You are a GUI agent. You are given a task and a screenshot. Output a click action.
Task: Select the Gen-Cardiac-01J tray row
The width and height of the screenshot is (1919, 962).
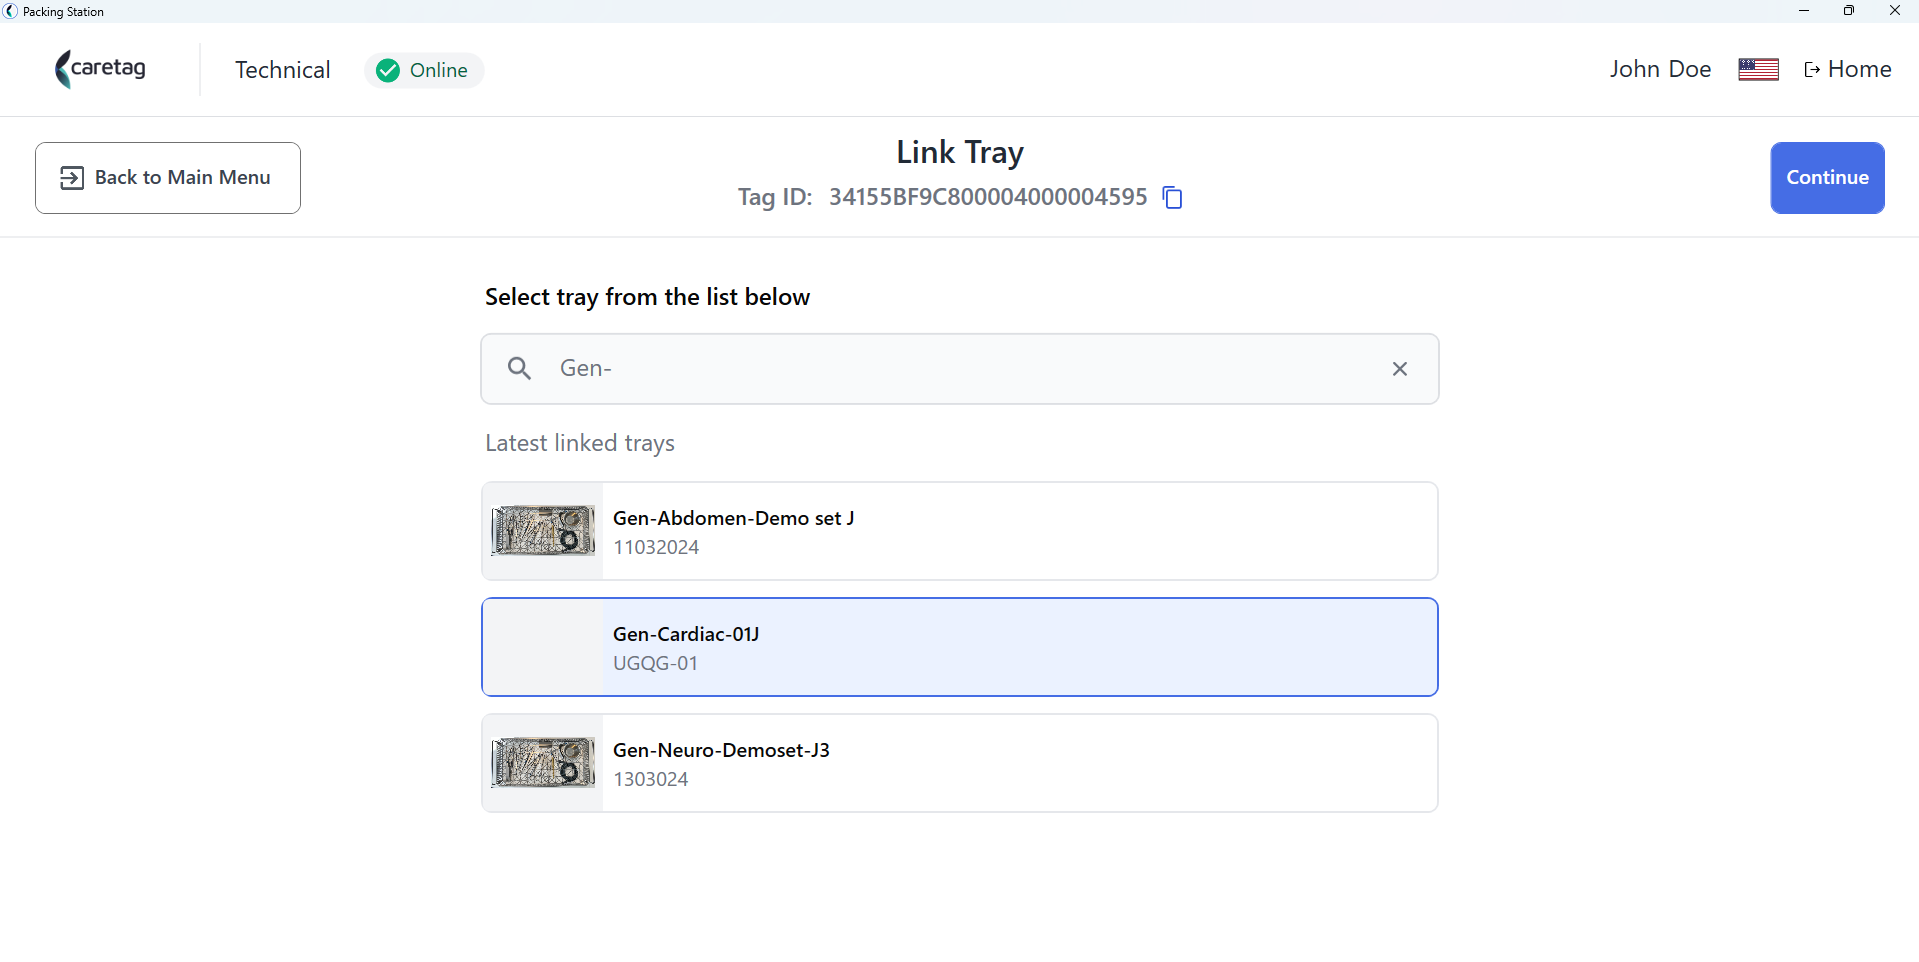pyautogui.click(x=959, y=647)
